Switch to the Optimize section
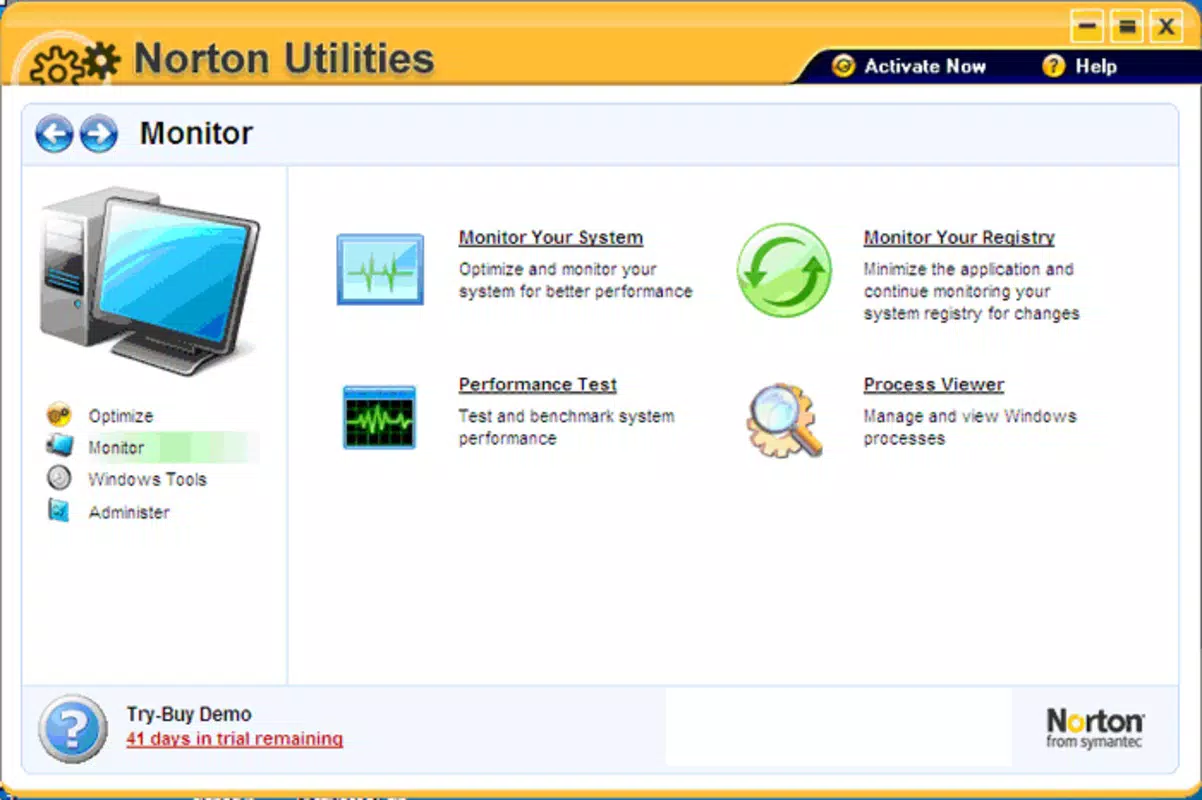The height and width of the screenshot is (800, 1202). pos(121,416)
